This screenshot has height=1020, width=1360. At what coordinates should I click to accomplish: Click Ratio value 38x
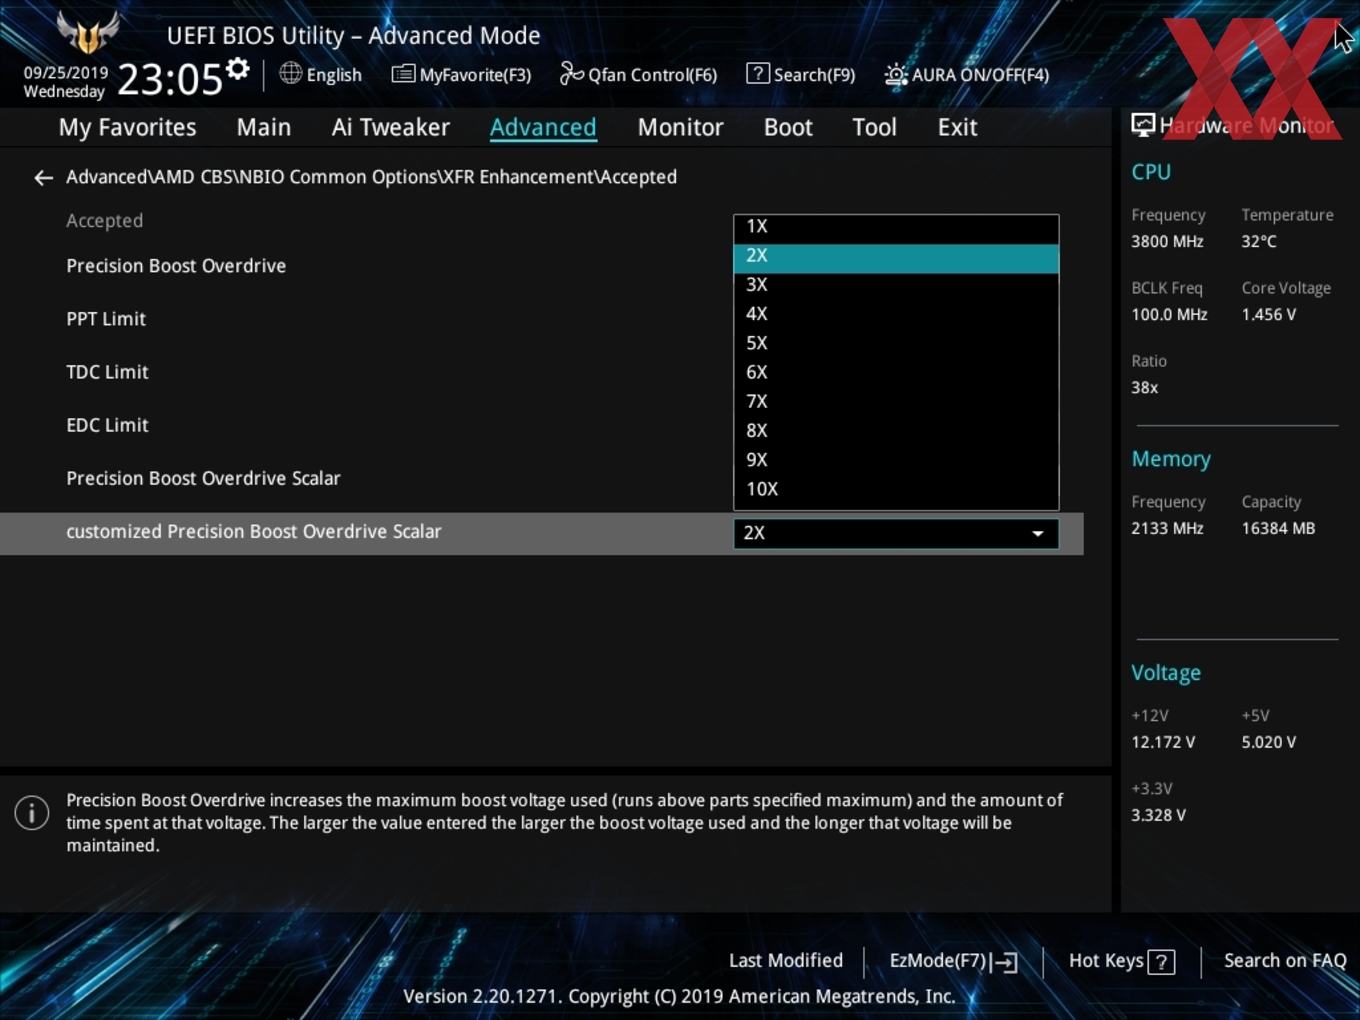1145,388
